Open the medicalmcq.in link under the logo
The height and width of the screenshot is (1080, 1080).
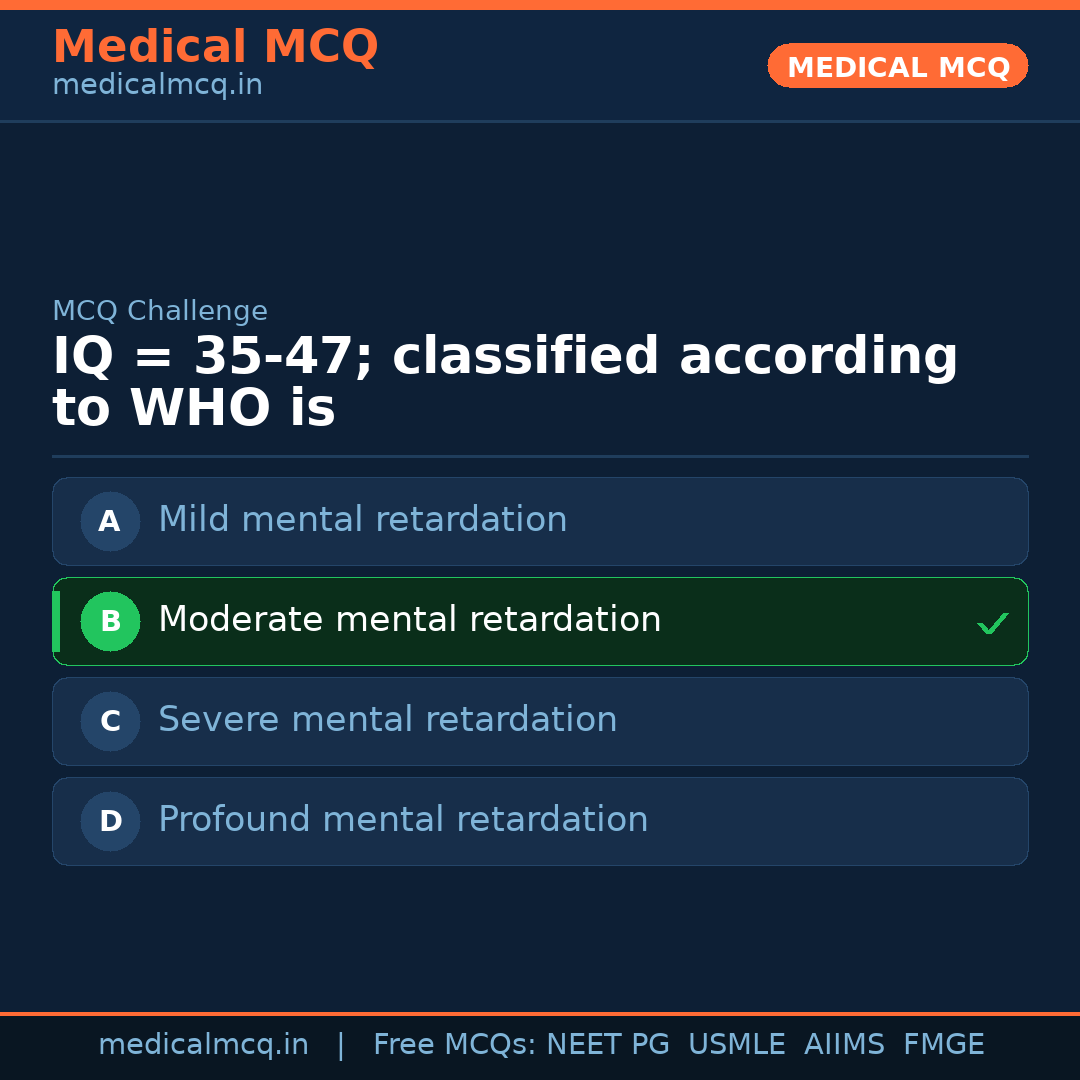coord(157,84)
